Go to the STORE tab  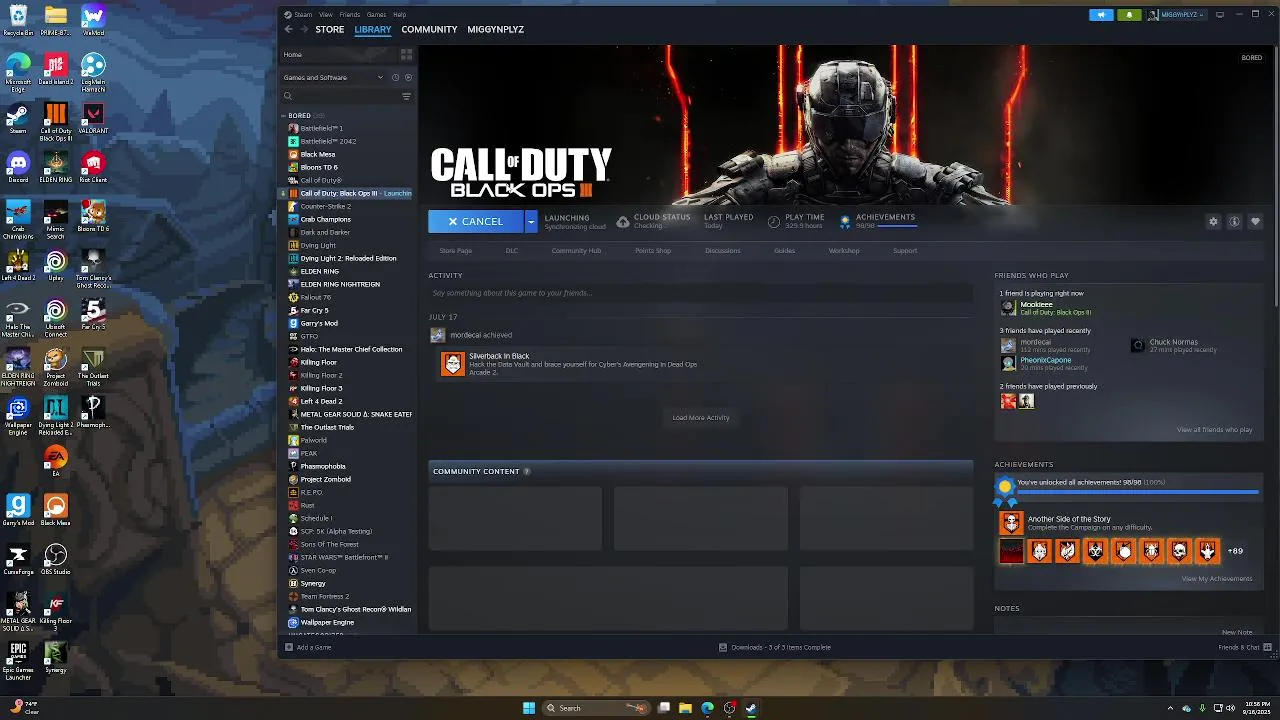coord(330,30)
